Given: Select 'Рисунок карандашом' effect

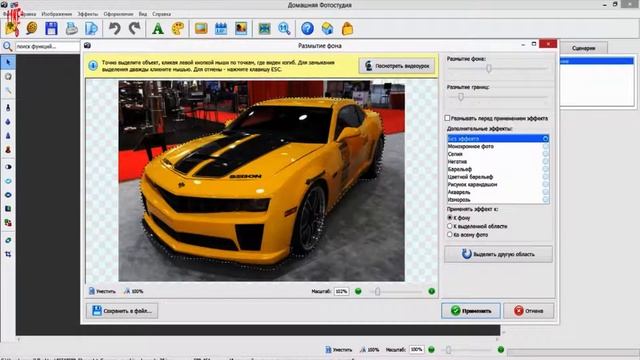Looking at the screenshot, I should point(498,184).
